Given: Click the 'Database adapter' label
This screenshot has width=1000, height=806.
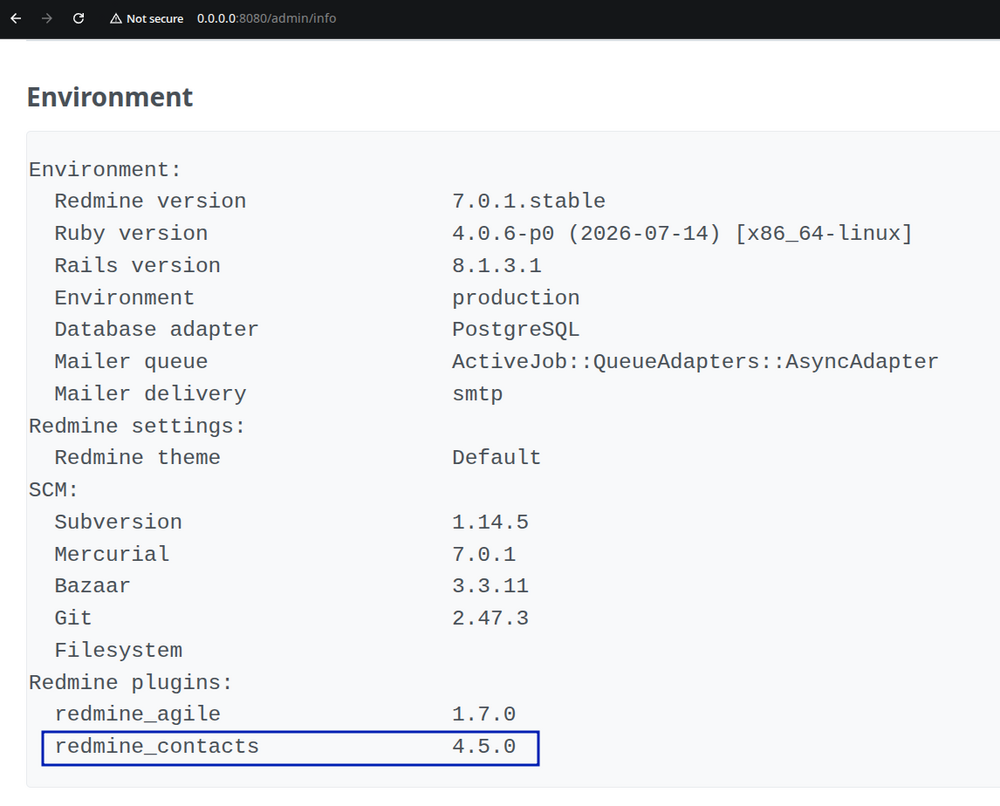Looking at the screenshot, I should coord(156,330).
